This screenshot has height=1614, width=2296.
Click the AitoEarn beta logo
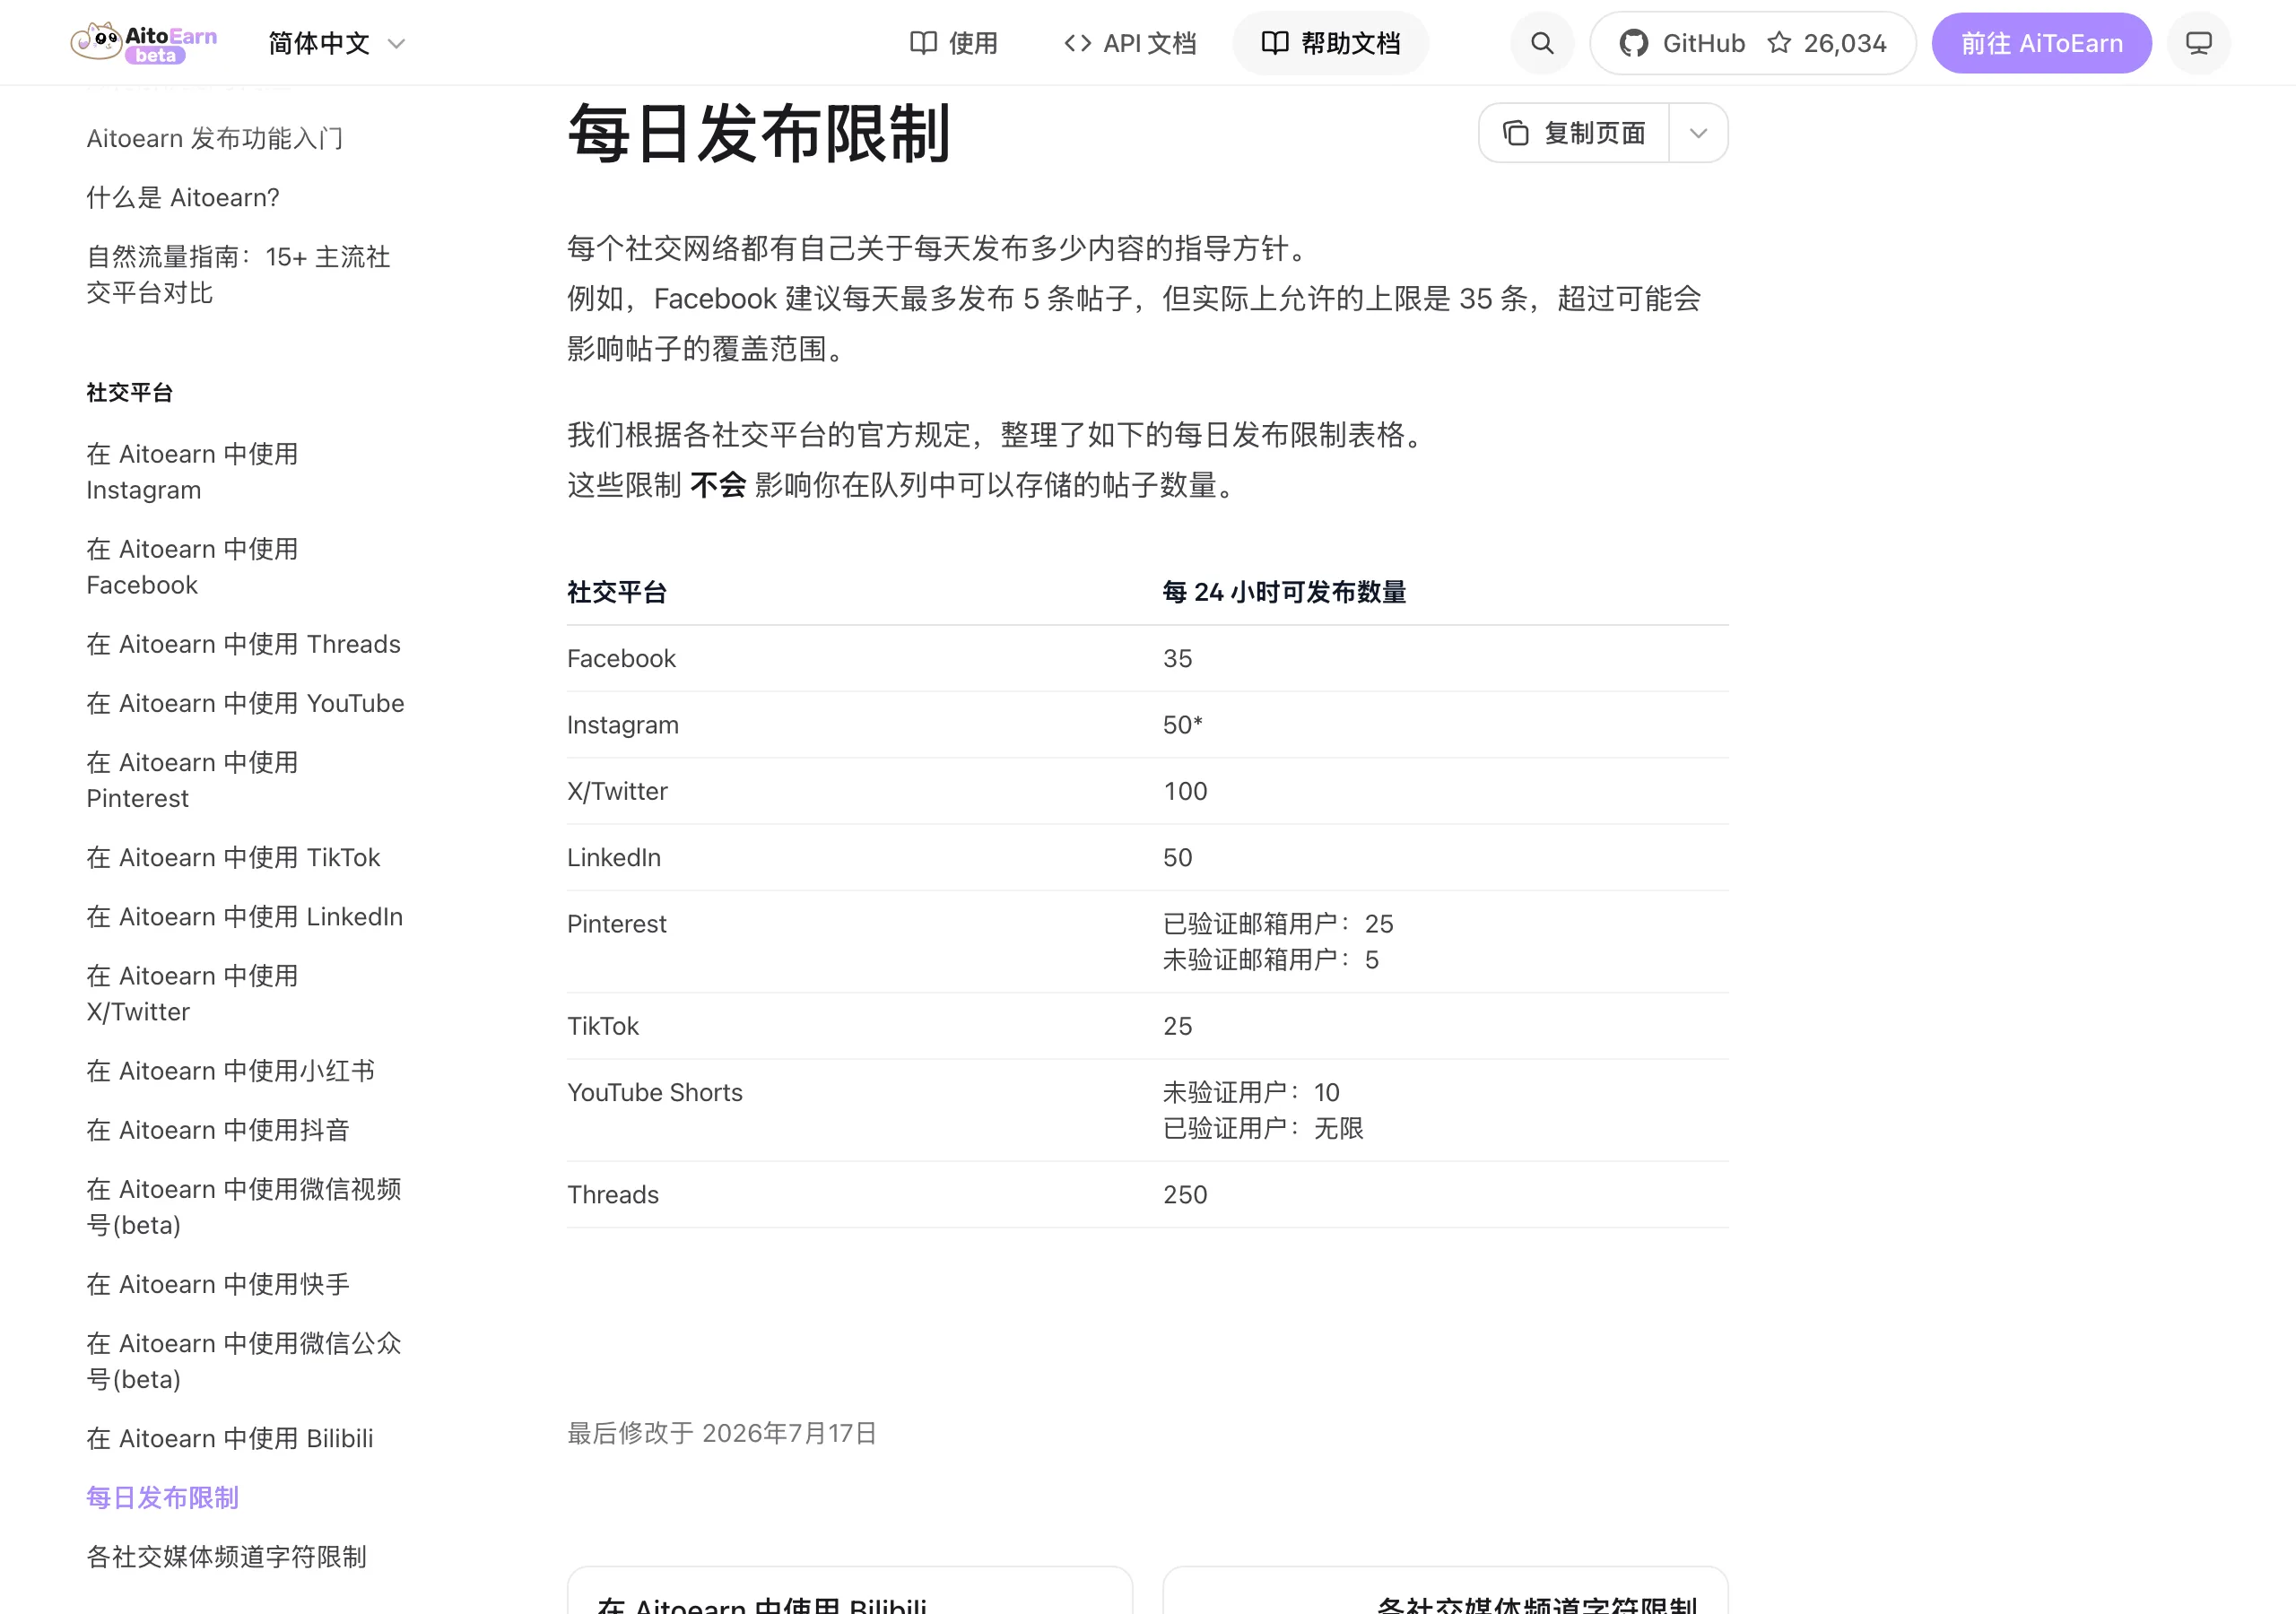coord(144,43)
